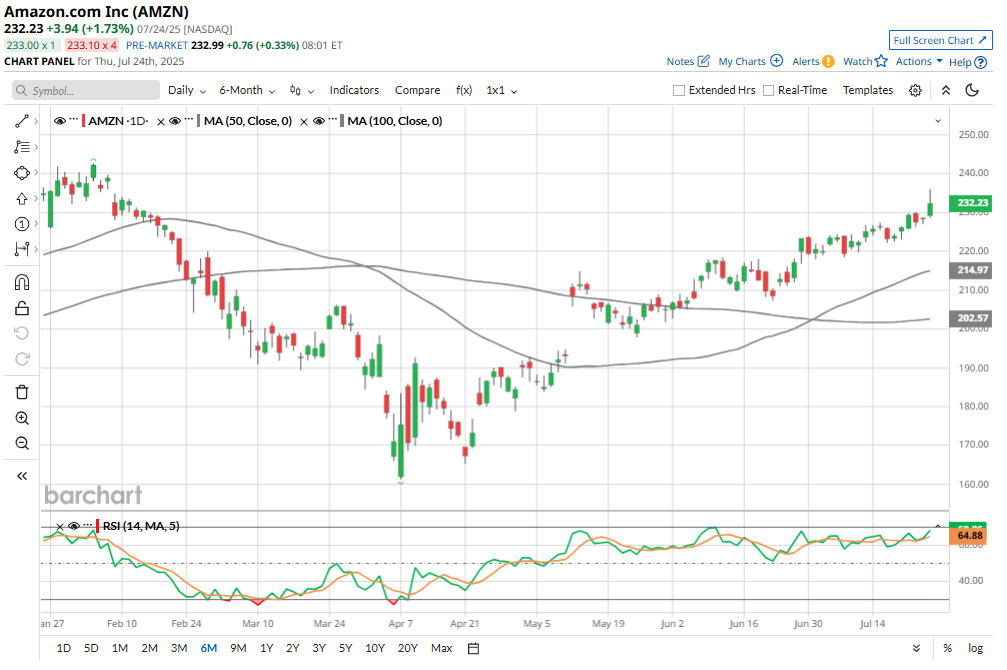Select the 3M time range

pos(179,648)
